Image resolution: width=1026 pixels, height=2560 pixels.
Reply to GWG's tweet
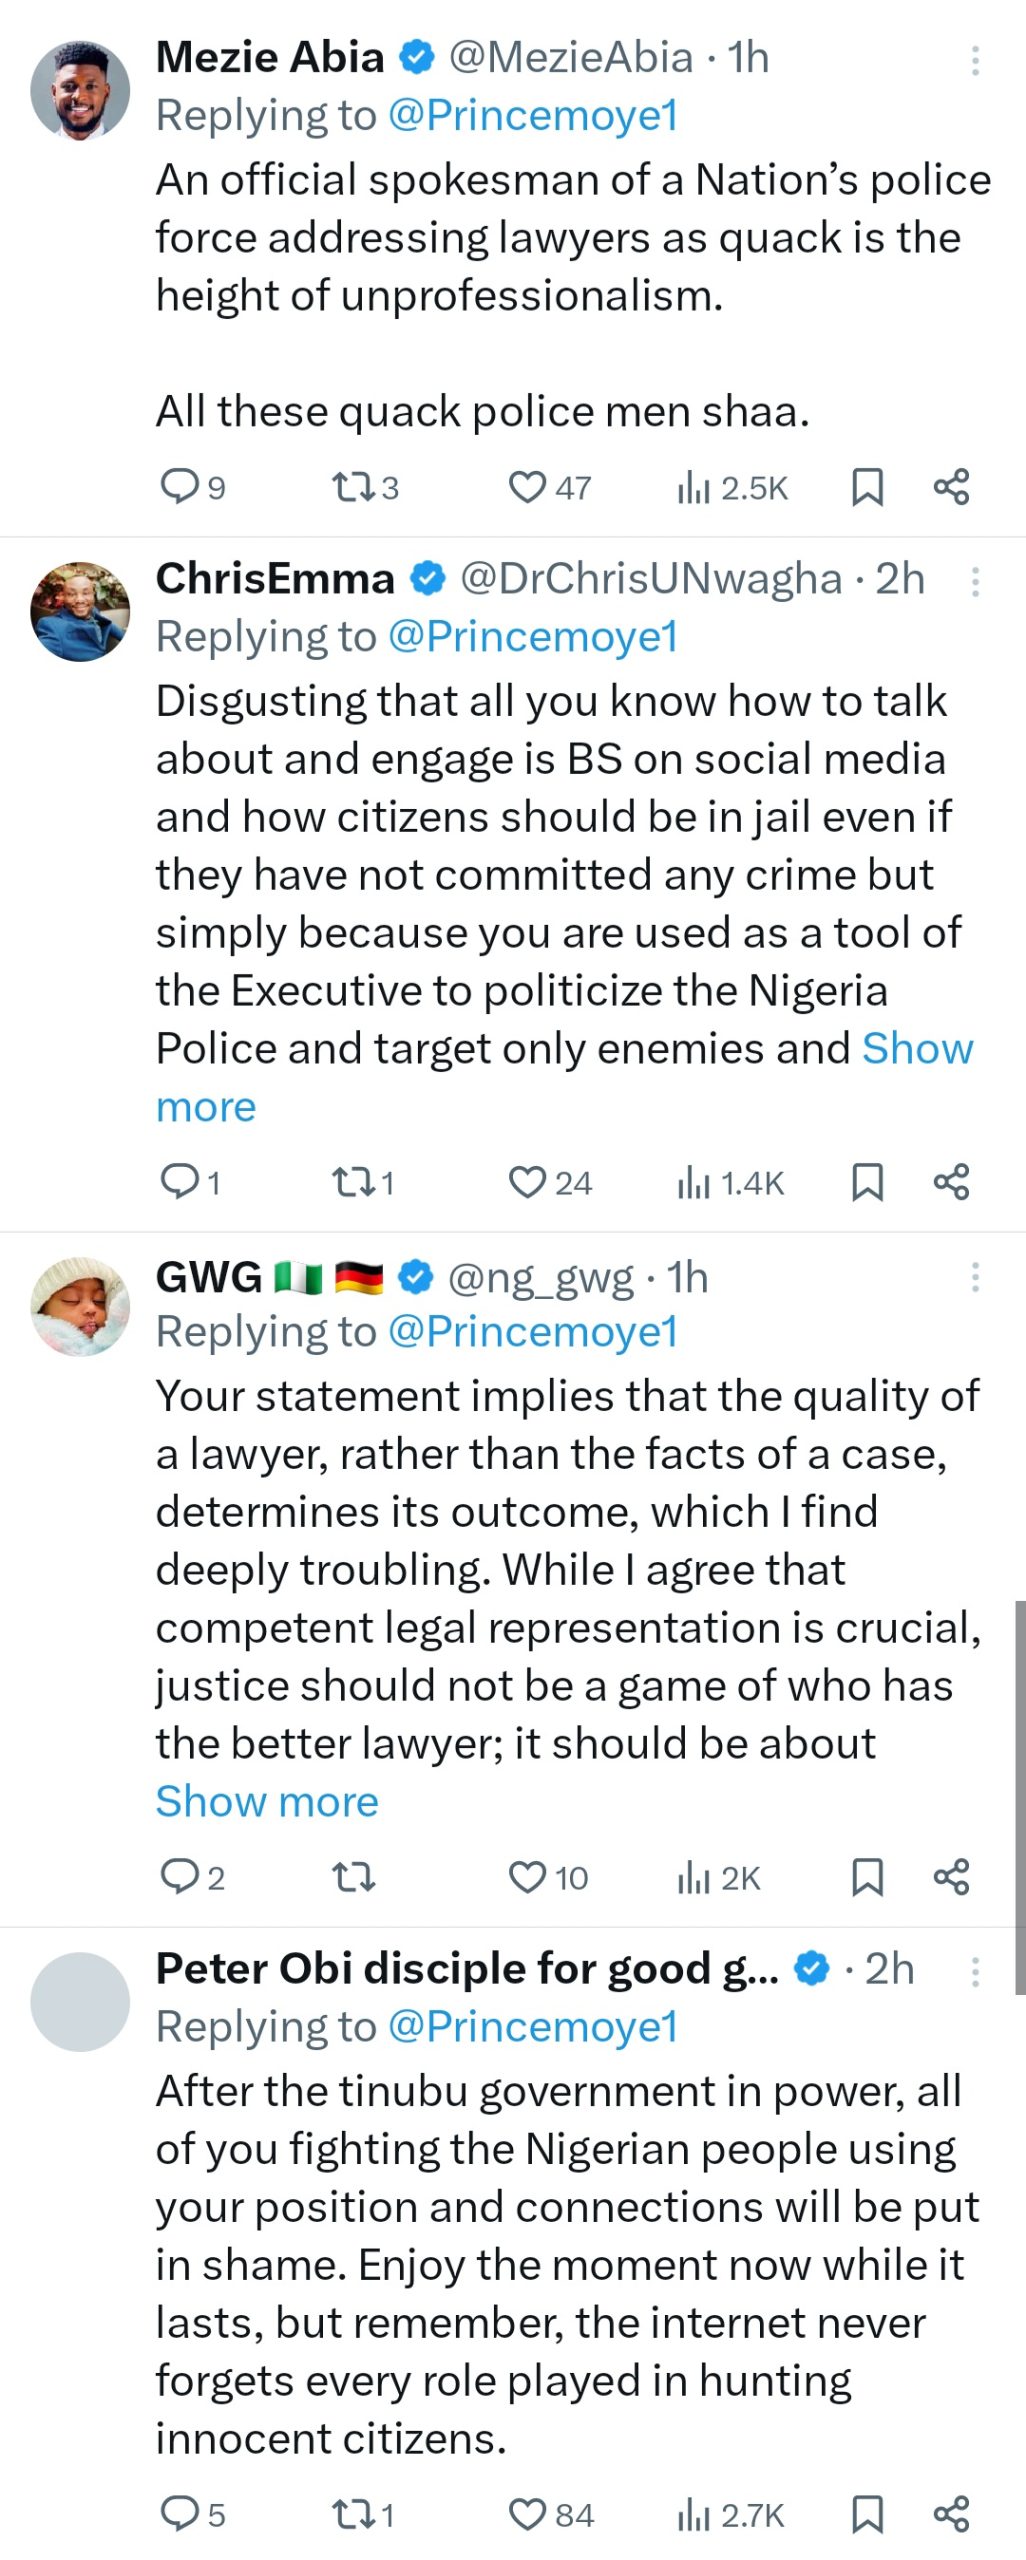pos(181,1877)
